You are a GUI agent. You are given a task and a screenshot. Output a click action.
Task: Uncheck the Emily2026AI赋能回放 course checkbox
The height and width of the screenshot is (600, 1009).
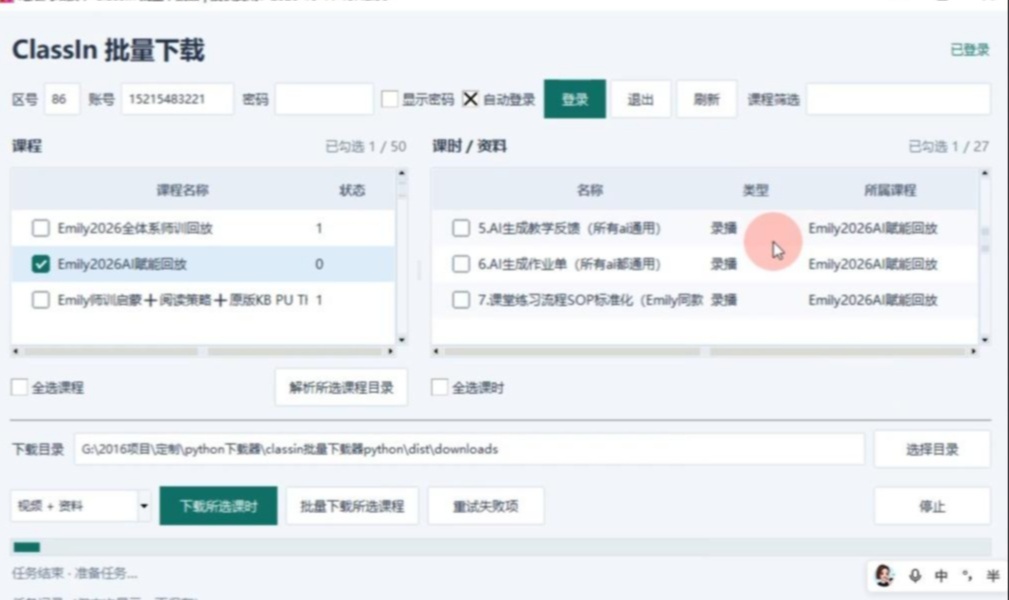point(41,264)
